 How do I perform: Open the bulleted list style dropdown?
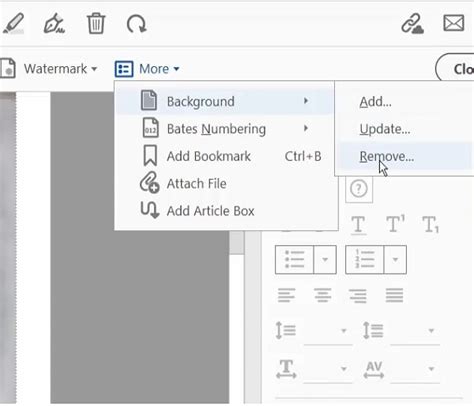[325, 260]
